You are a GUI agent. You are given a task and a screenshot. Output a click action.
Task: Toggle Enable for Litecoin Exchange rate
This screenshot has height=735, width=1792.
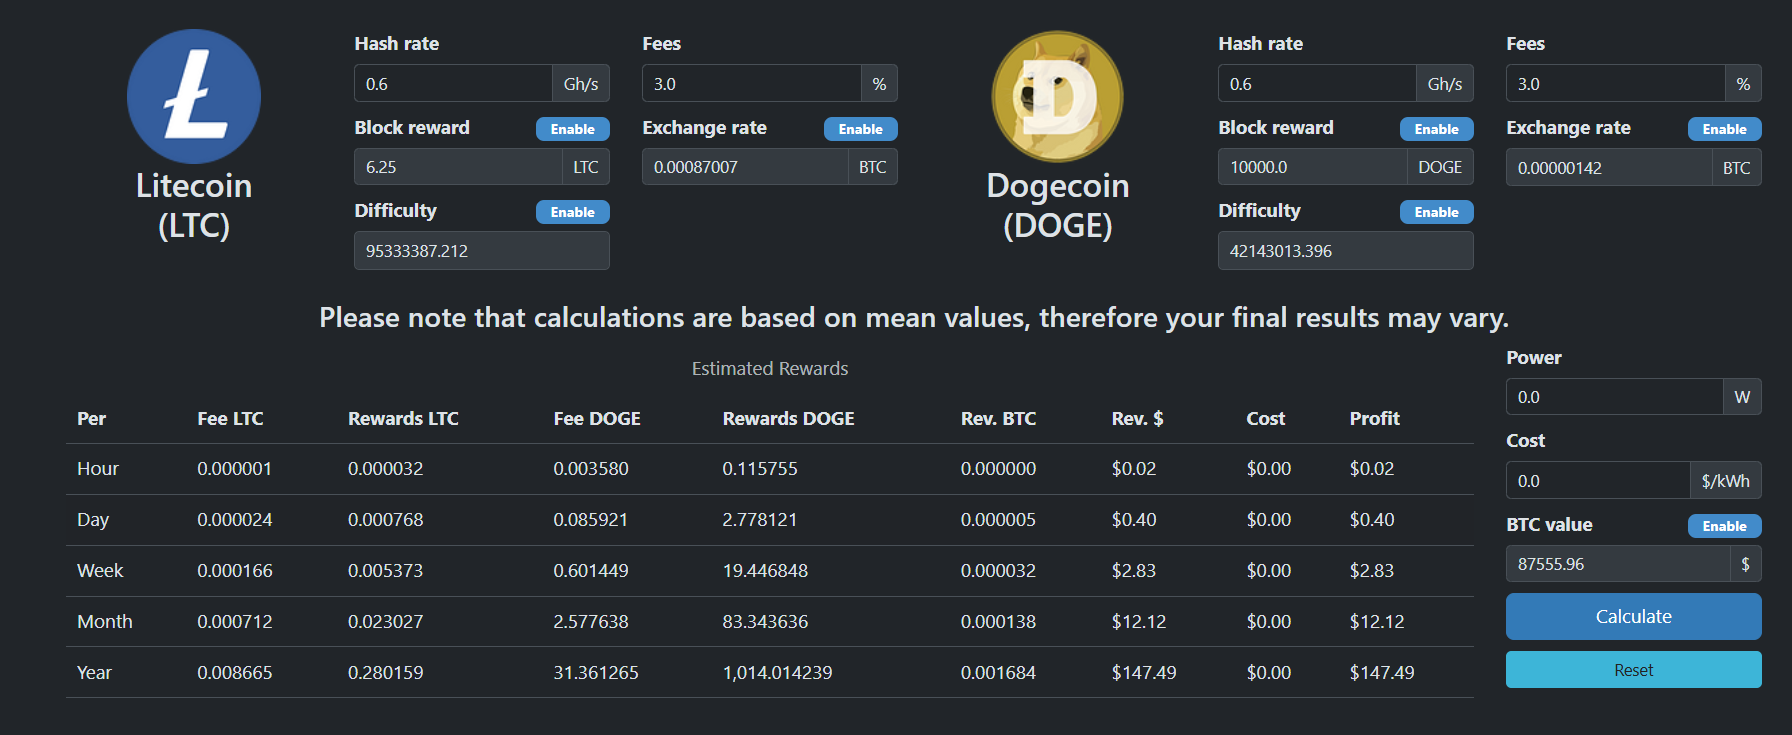[860, 129]
